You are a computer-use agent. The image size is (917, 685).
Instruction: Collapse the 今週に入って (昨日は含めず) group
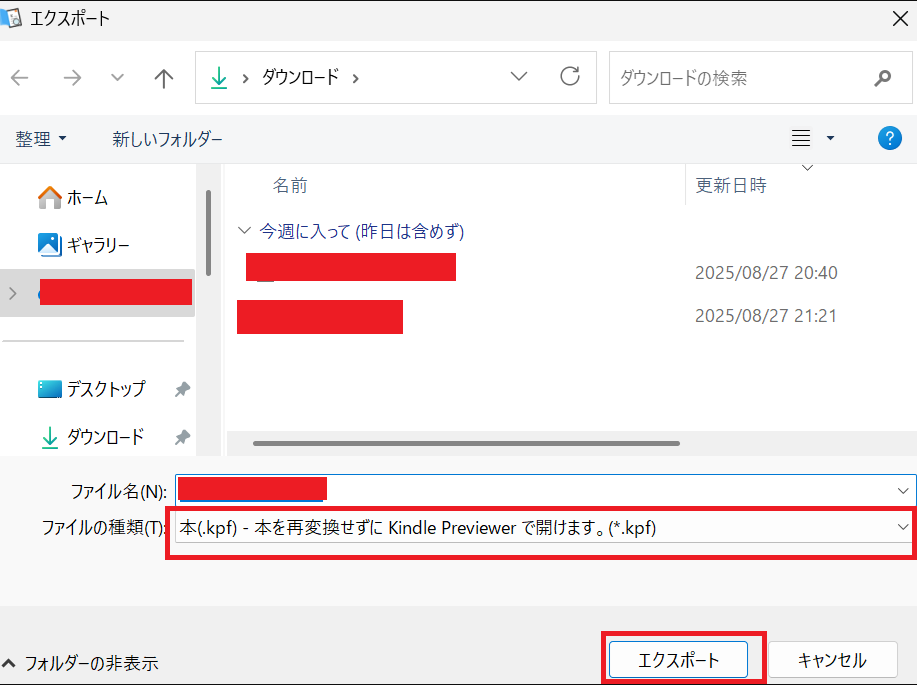pos(244,230)
